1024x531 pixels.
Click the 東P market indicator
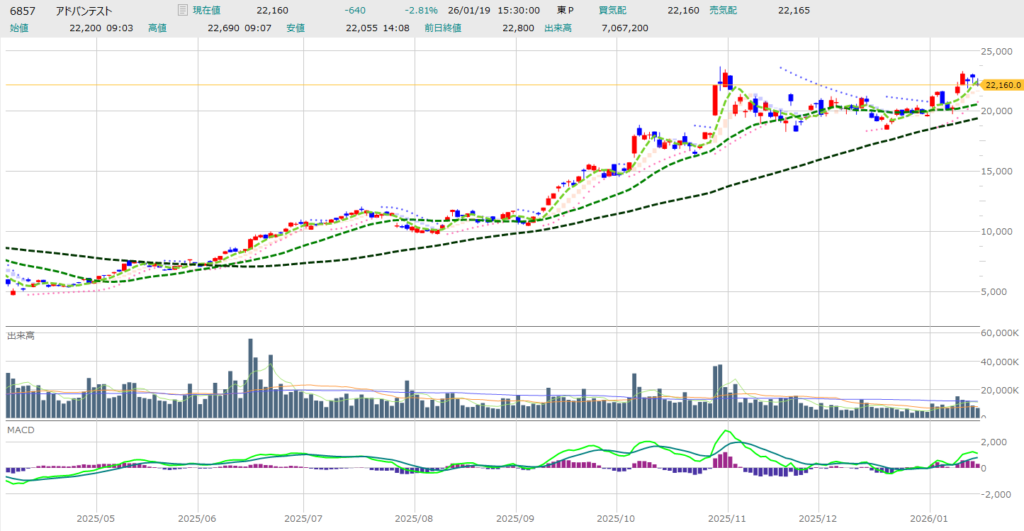566,10
